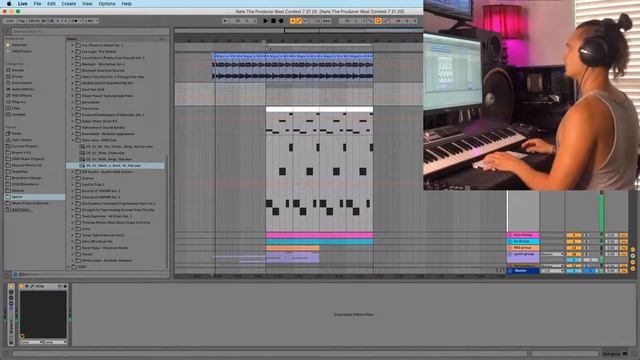Open the View menu
640x360 pixels.
tap(87, 4)
